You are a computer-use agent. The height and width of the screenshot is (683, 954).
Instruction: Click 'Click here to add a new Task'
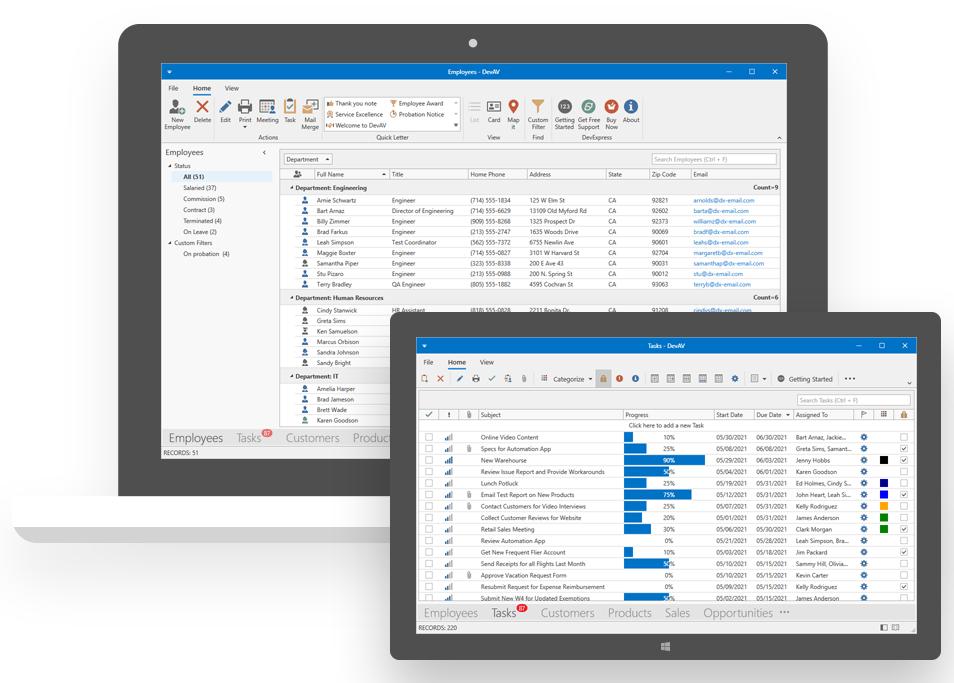pos(666,426)
